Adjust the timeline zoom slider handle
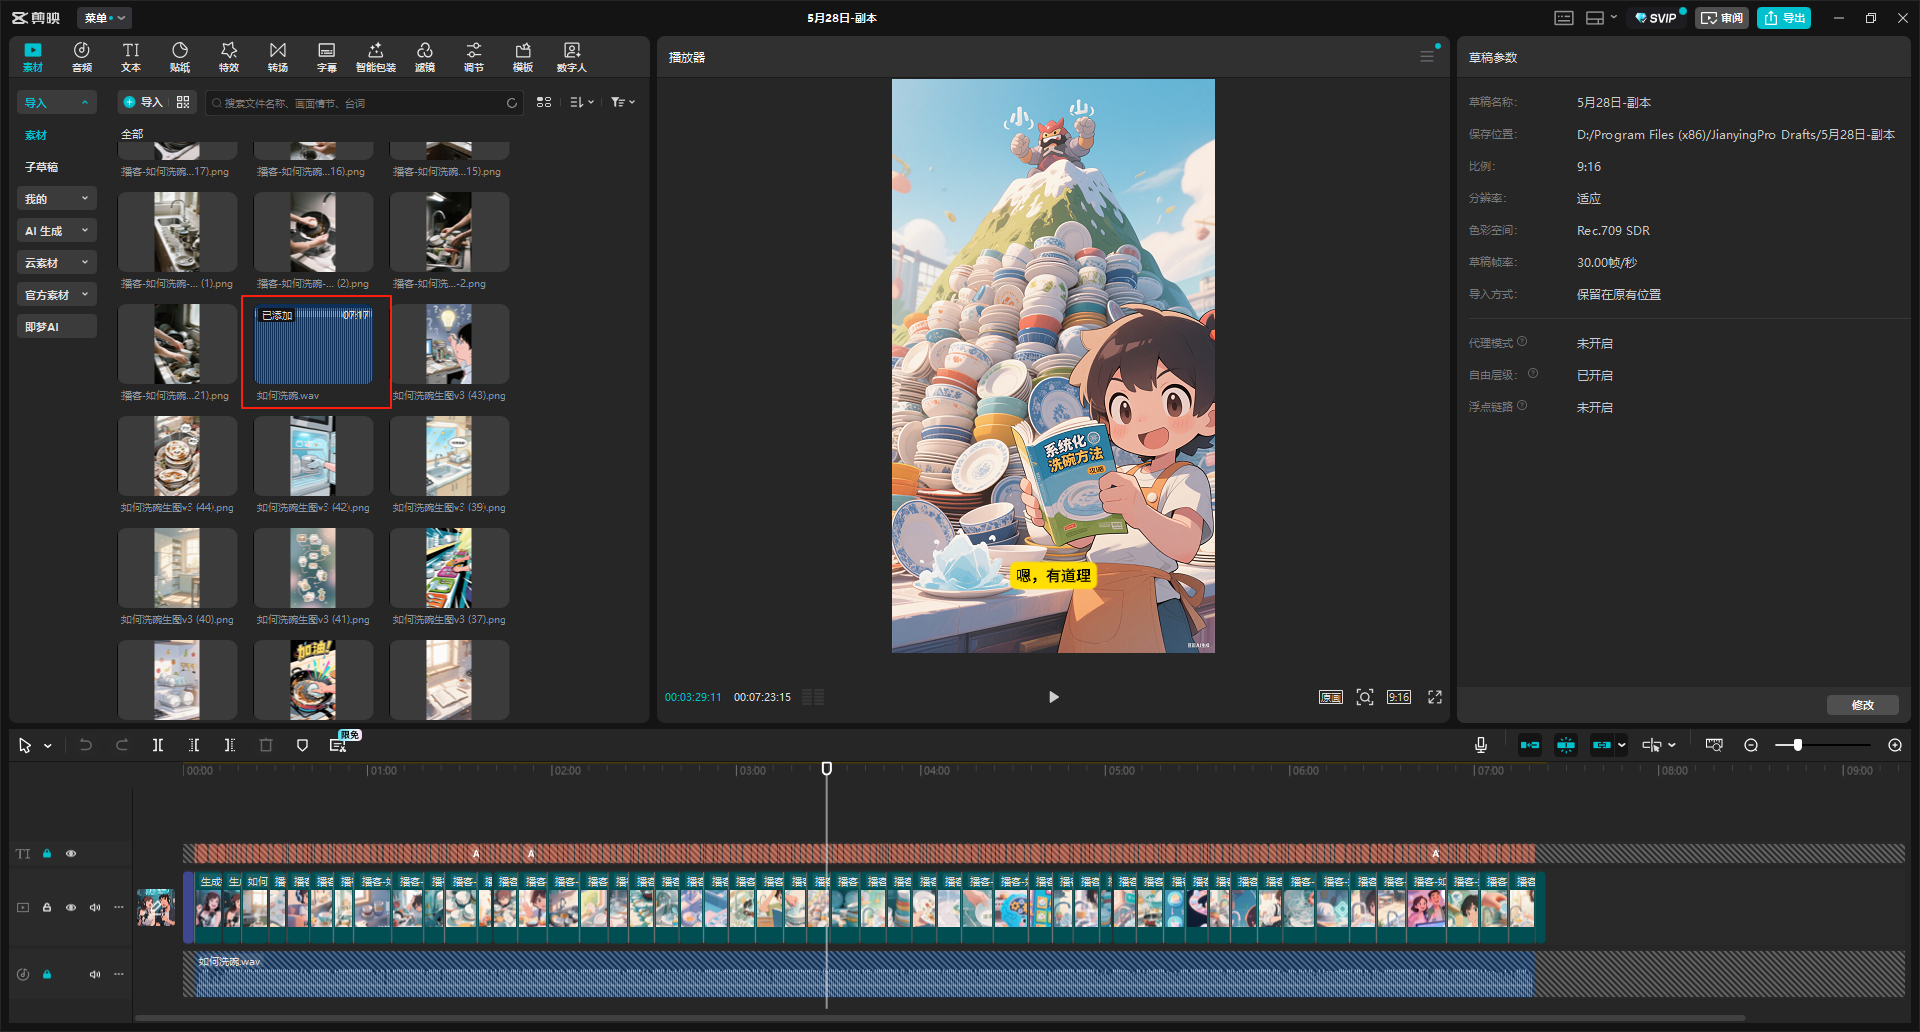The height and width of the screenshot is (1032, 1920). click(x=1798, y=745)
